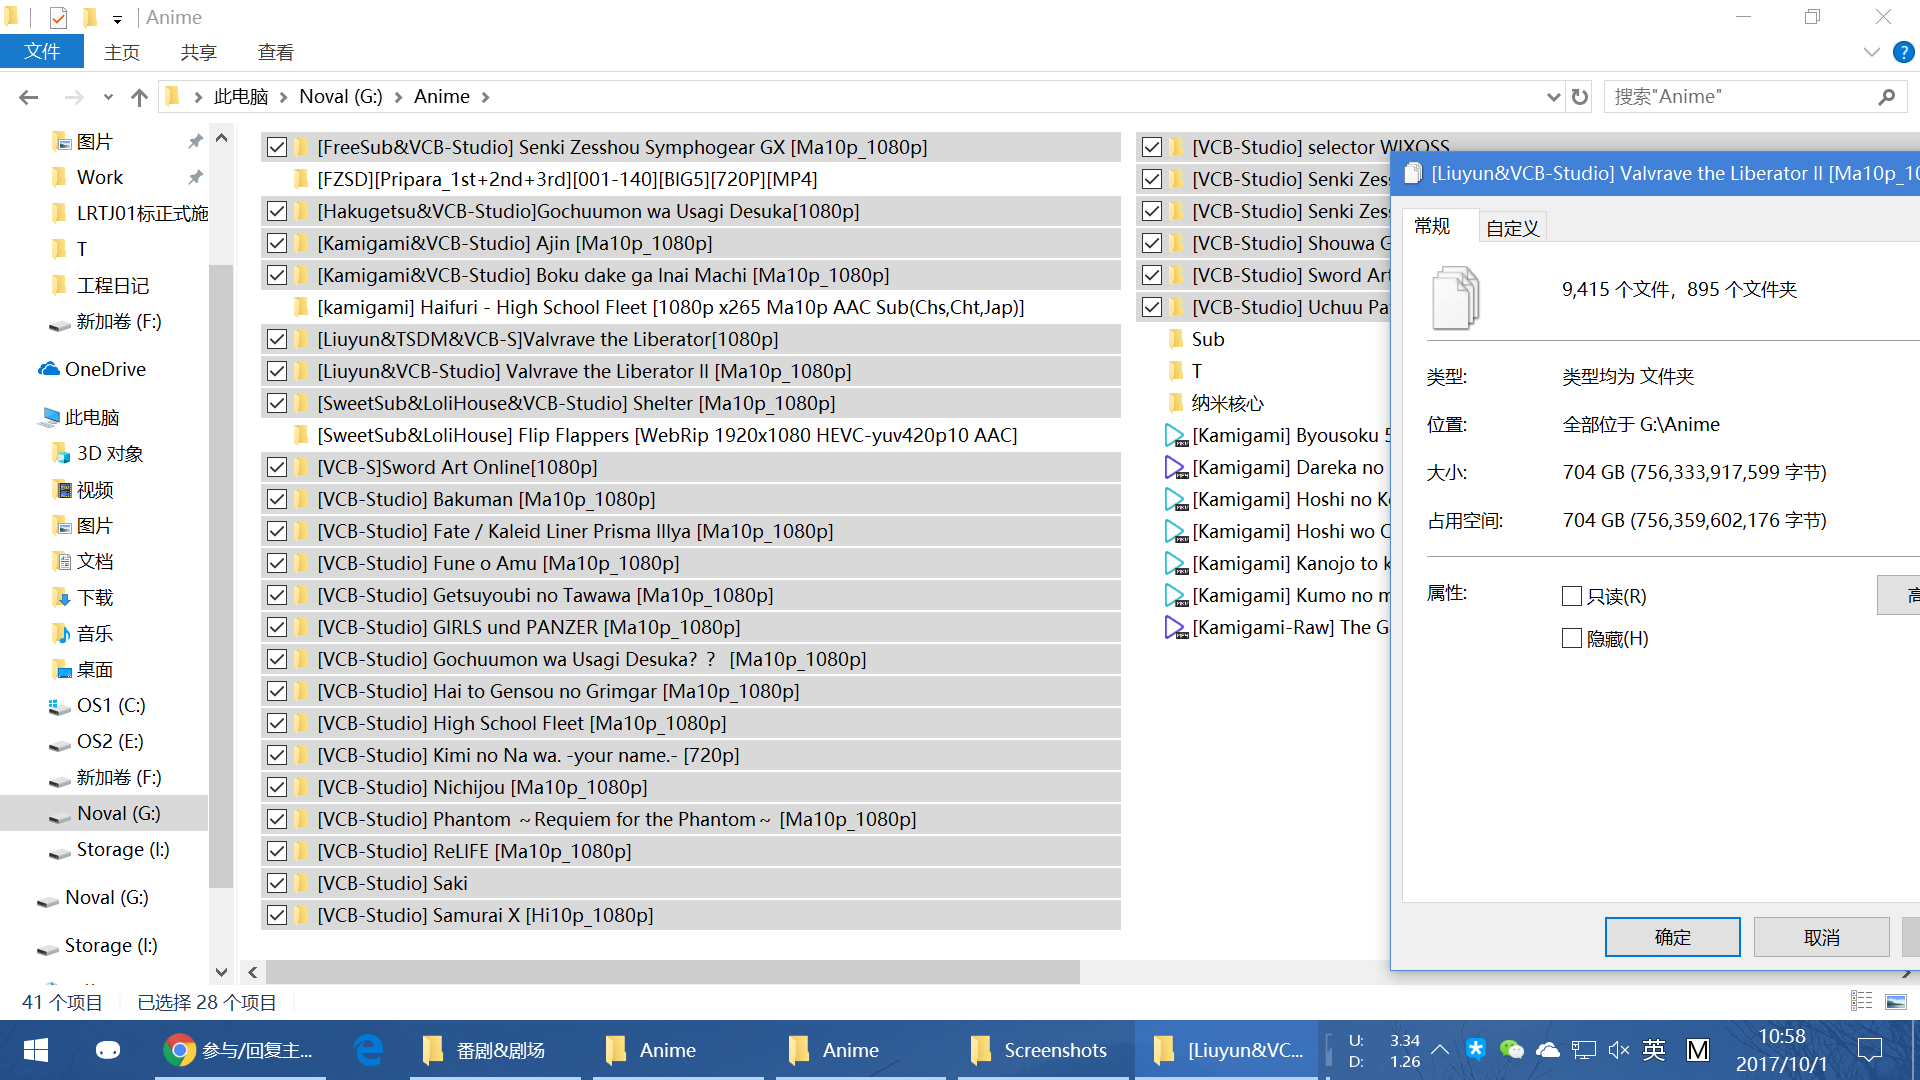The width and height of the screenshot is (1920, 1080).
Task: Show hidden tray icons chevron
Action: (x=1440, y=1050)
